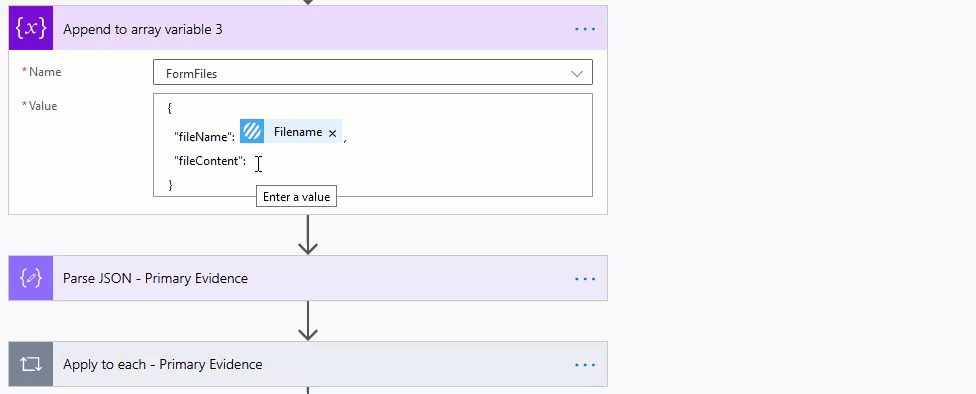Screen dimensions: 976x394
Task: Select the Filename dynamic content token
Action: click(x=291, y=131)
